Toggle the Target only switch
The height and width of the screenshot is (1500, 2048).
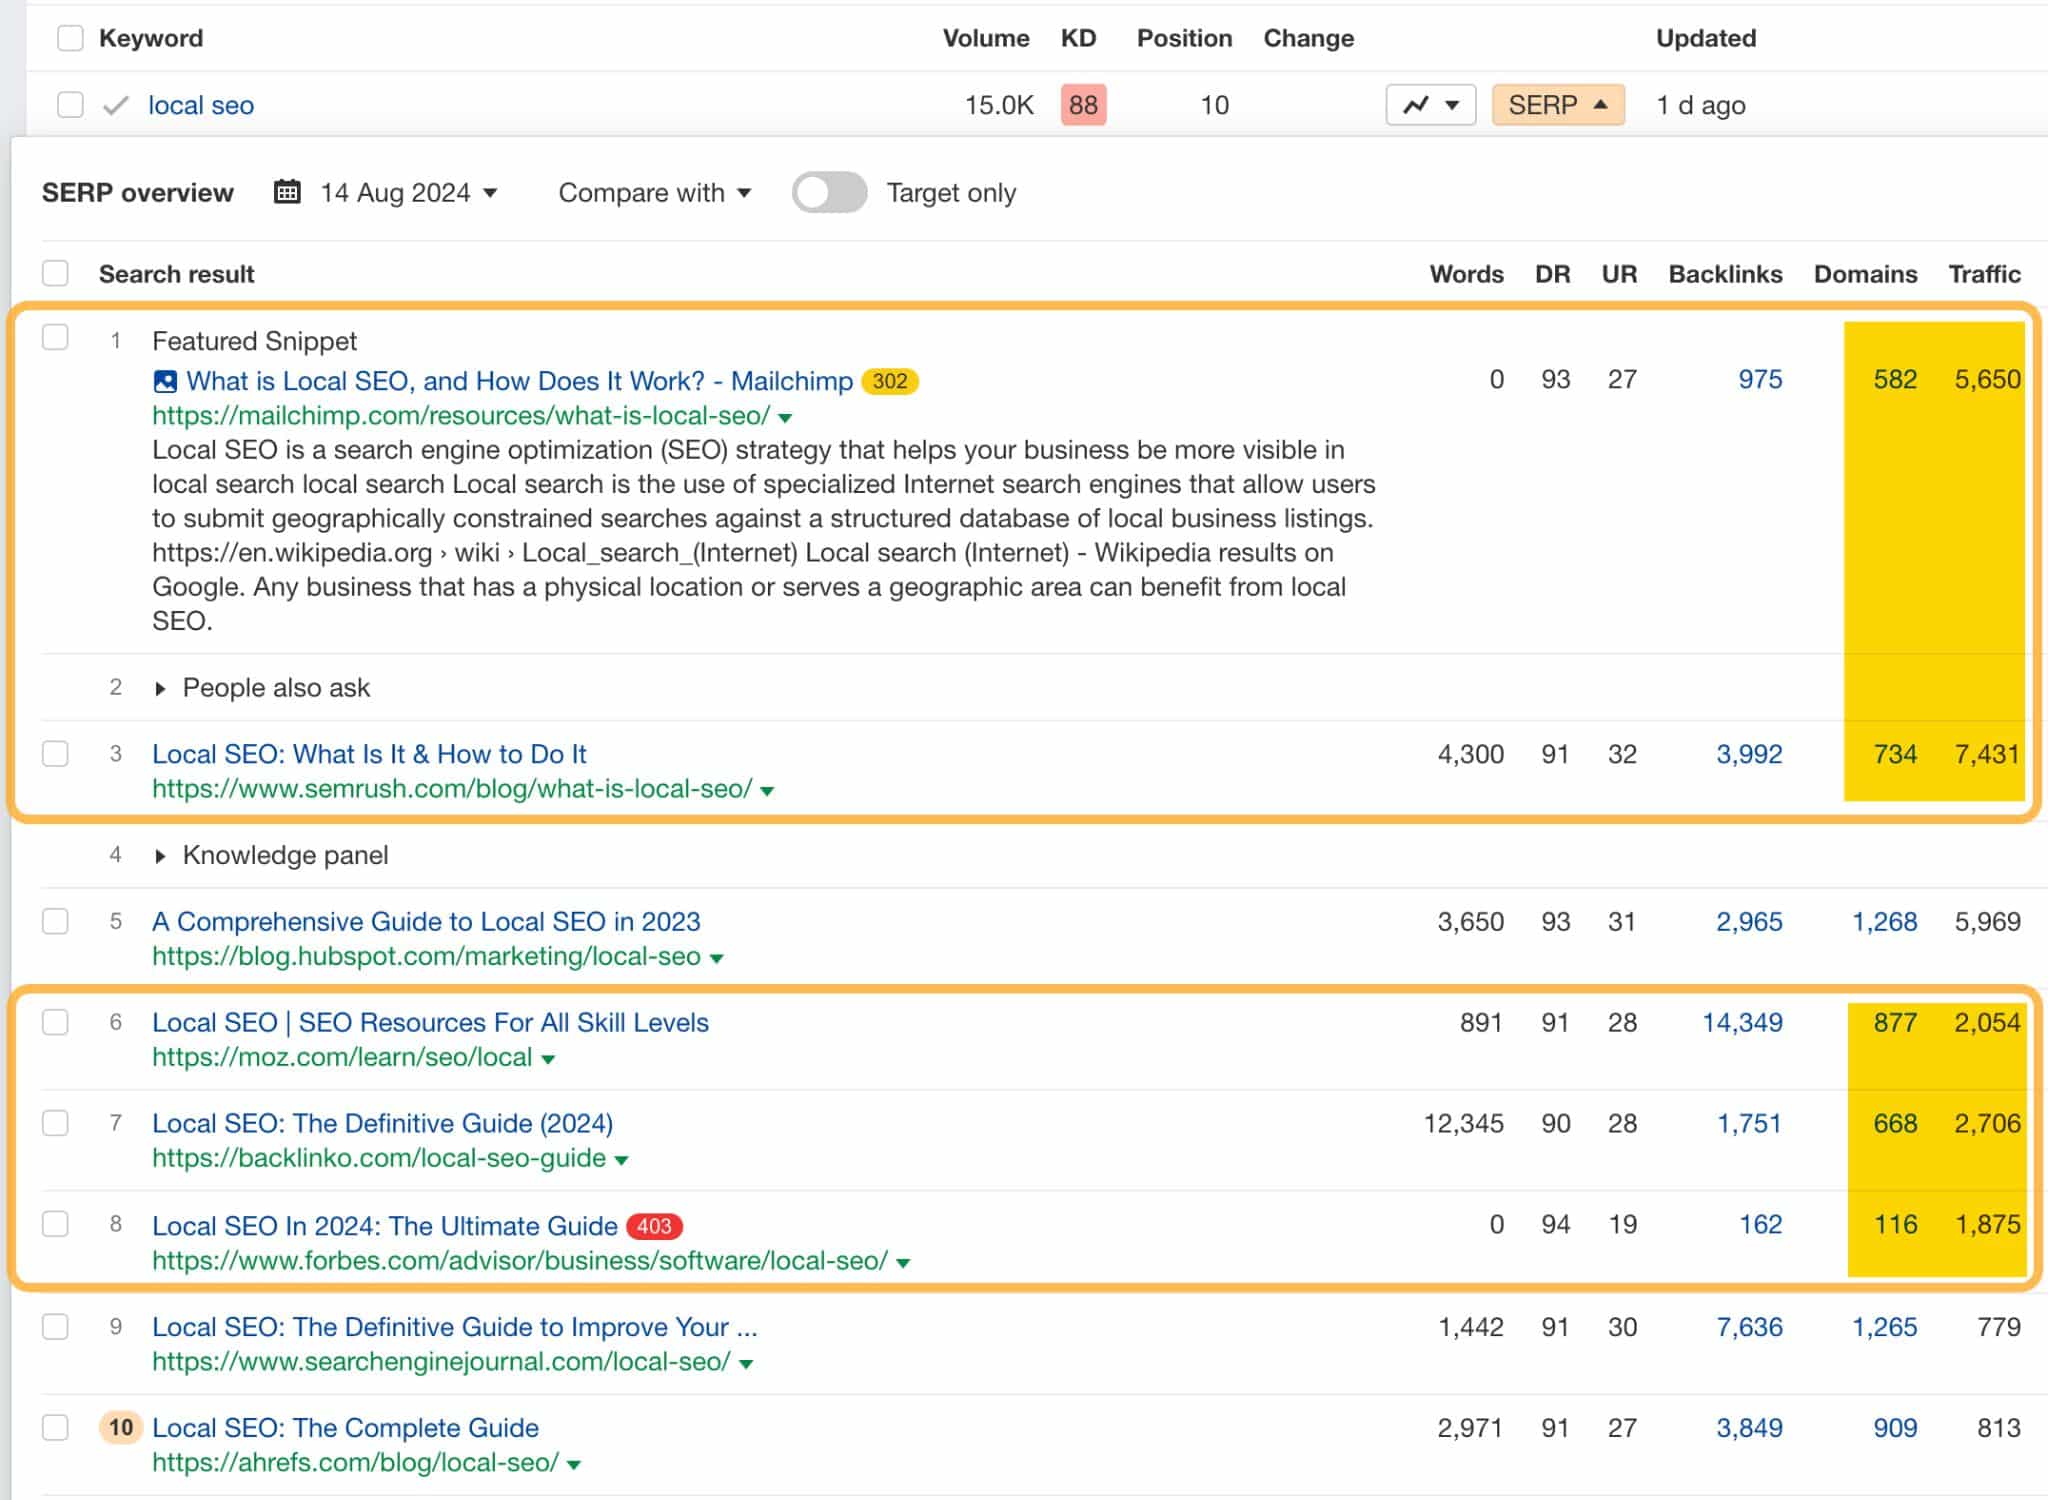(830, 194)
